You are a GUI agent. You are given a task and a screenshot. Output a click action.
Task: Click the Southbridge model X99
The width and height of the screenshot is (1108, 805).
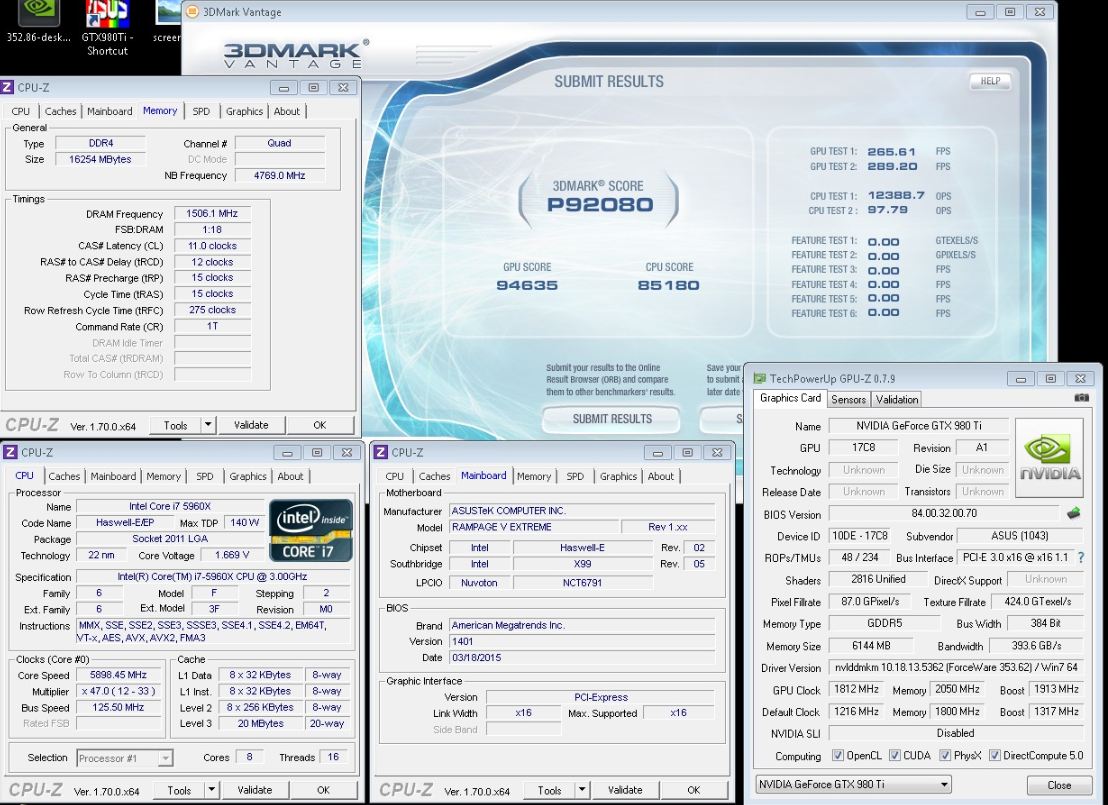point(582,564)
